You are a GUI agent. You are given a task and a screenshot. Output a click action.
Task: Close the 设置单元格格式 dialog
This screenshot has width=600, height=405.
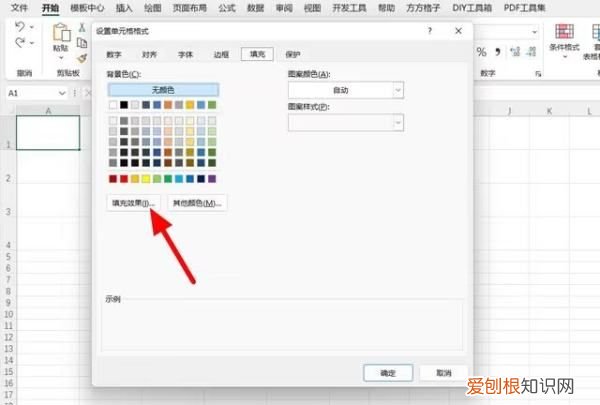coord(458,31)
